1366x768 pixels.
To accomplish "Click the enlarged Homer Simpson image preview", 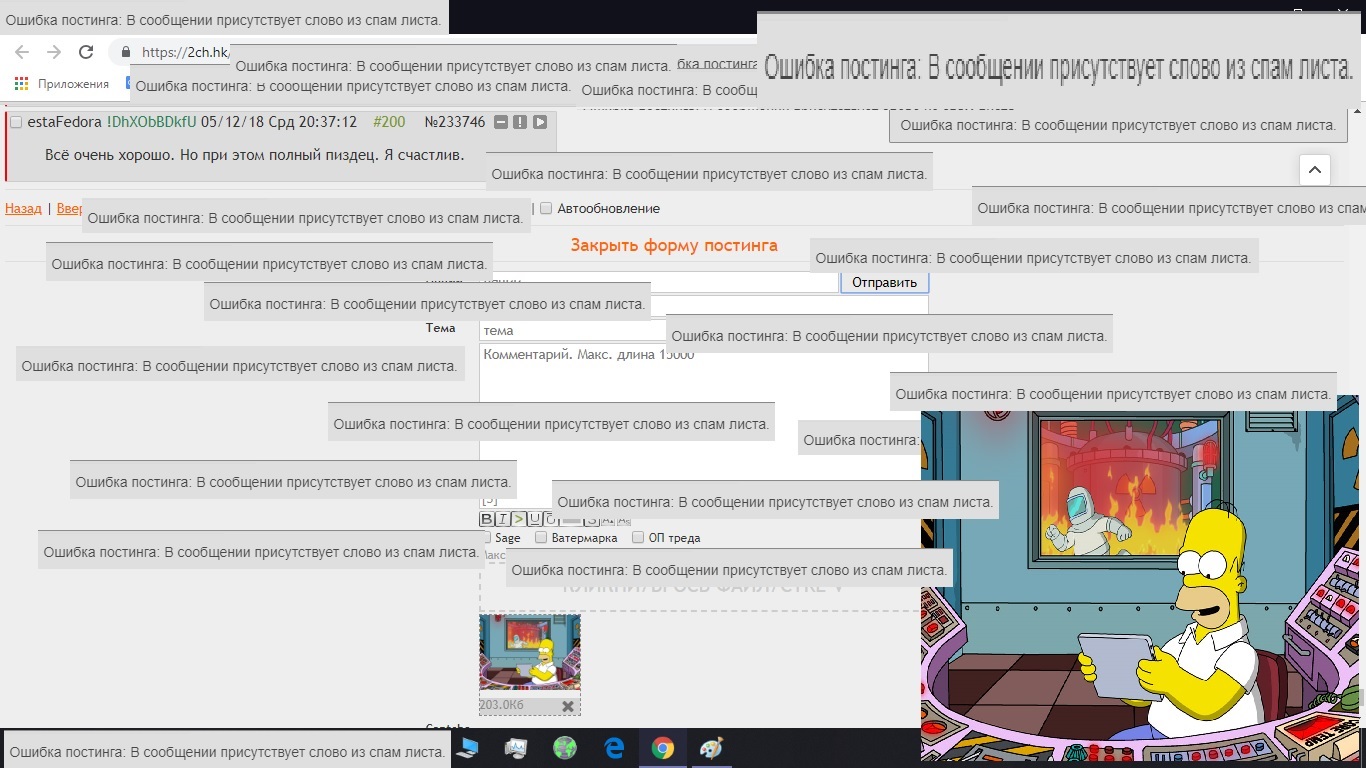I will [x=1140, y=580].
